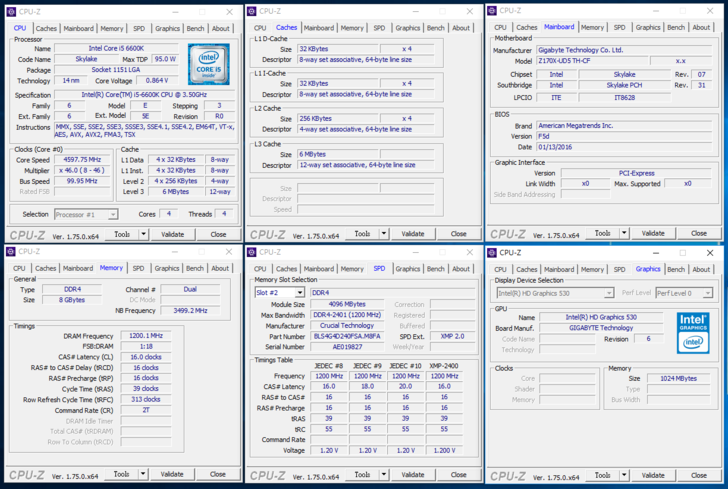
Task: Open the Intel HD Graphics 530 device dropdown
Action: click(x=554, y=293)
